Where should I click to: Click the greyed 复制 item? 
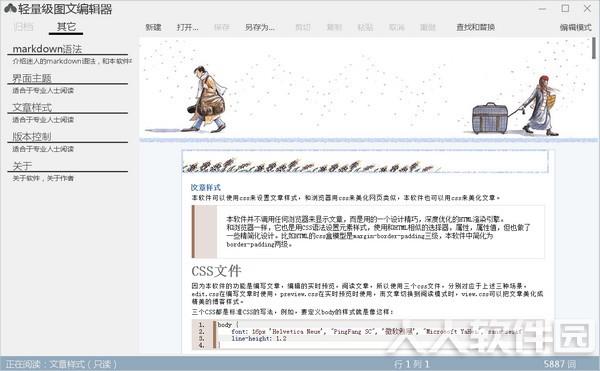click(x=334, y=27)
